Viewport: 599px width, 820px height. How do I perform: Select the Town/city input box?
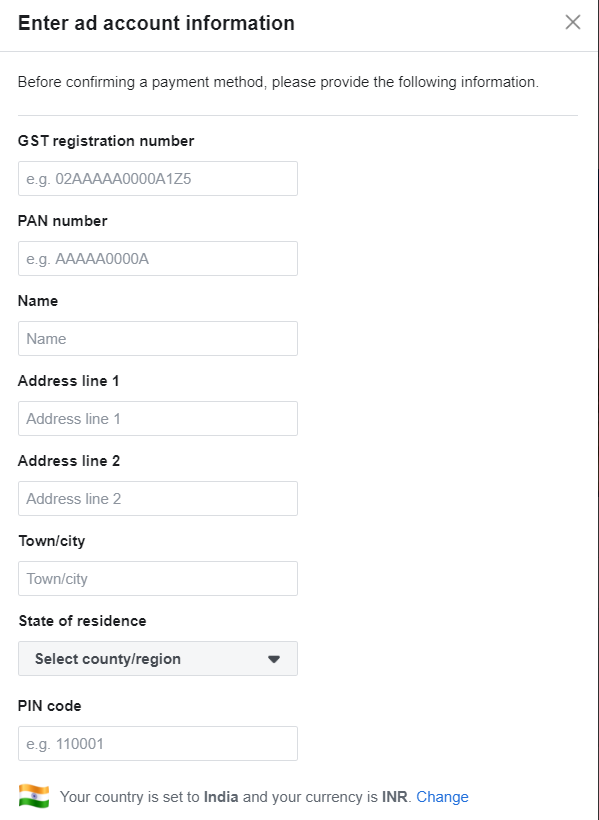(157, 578)
